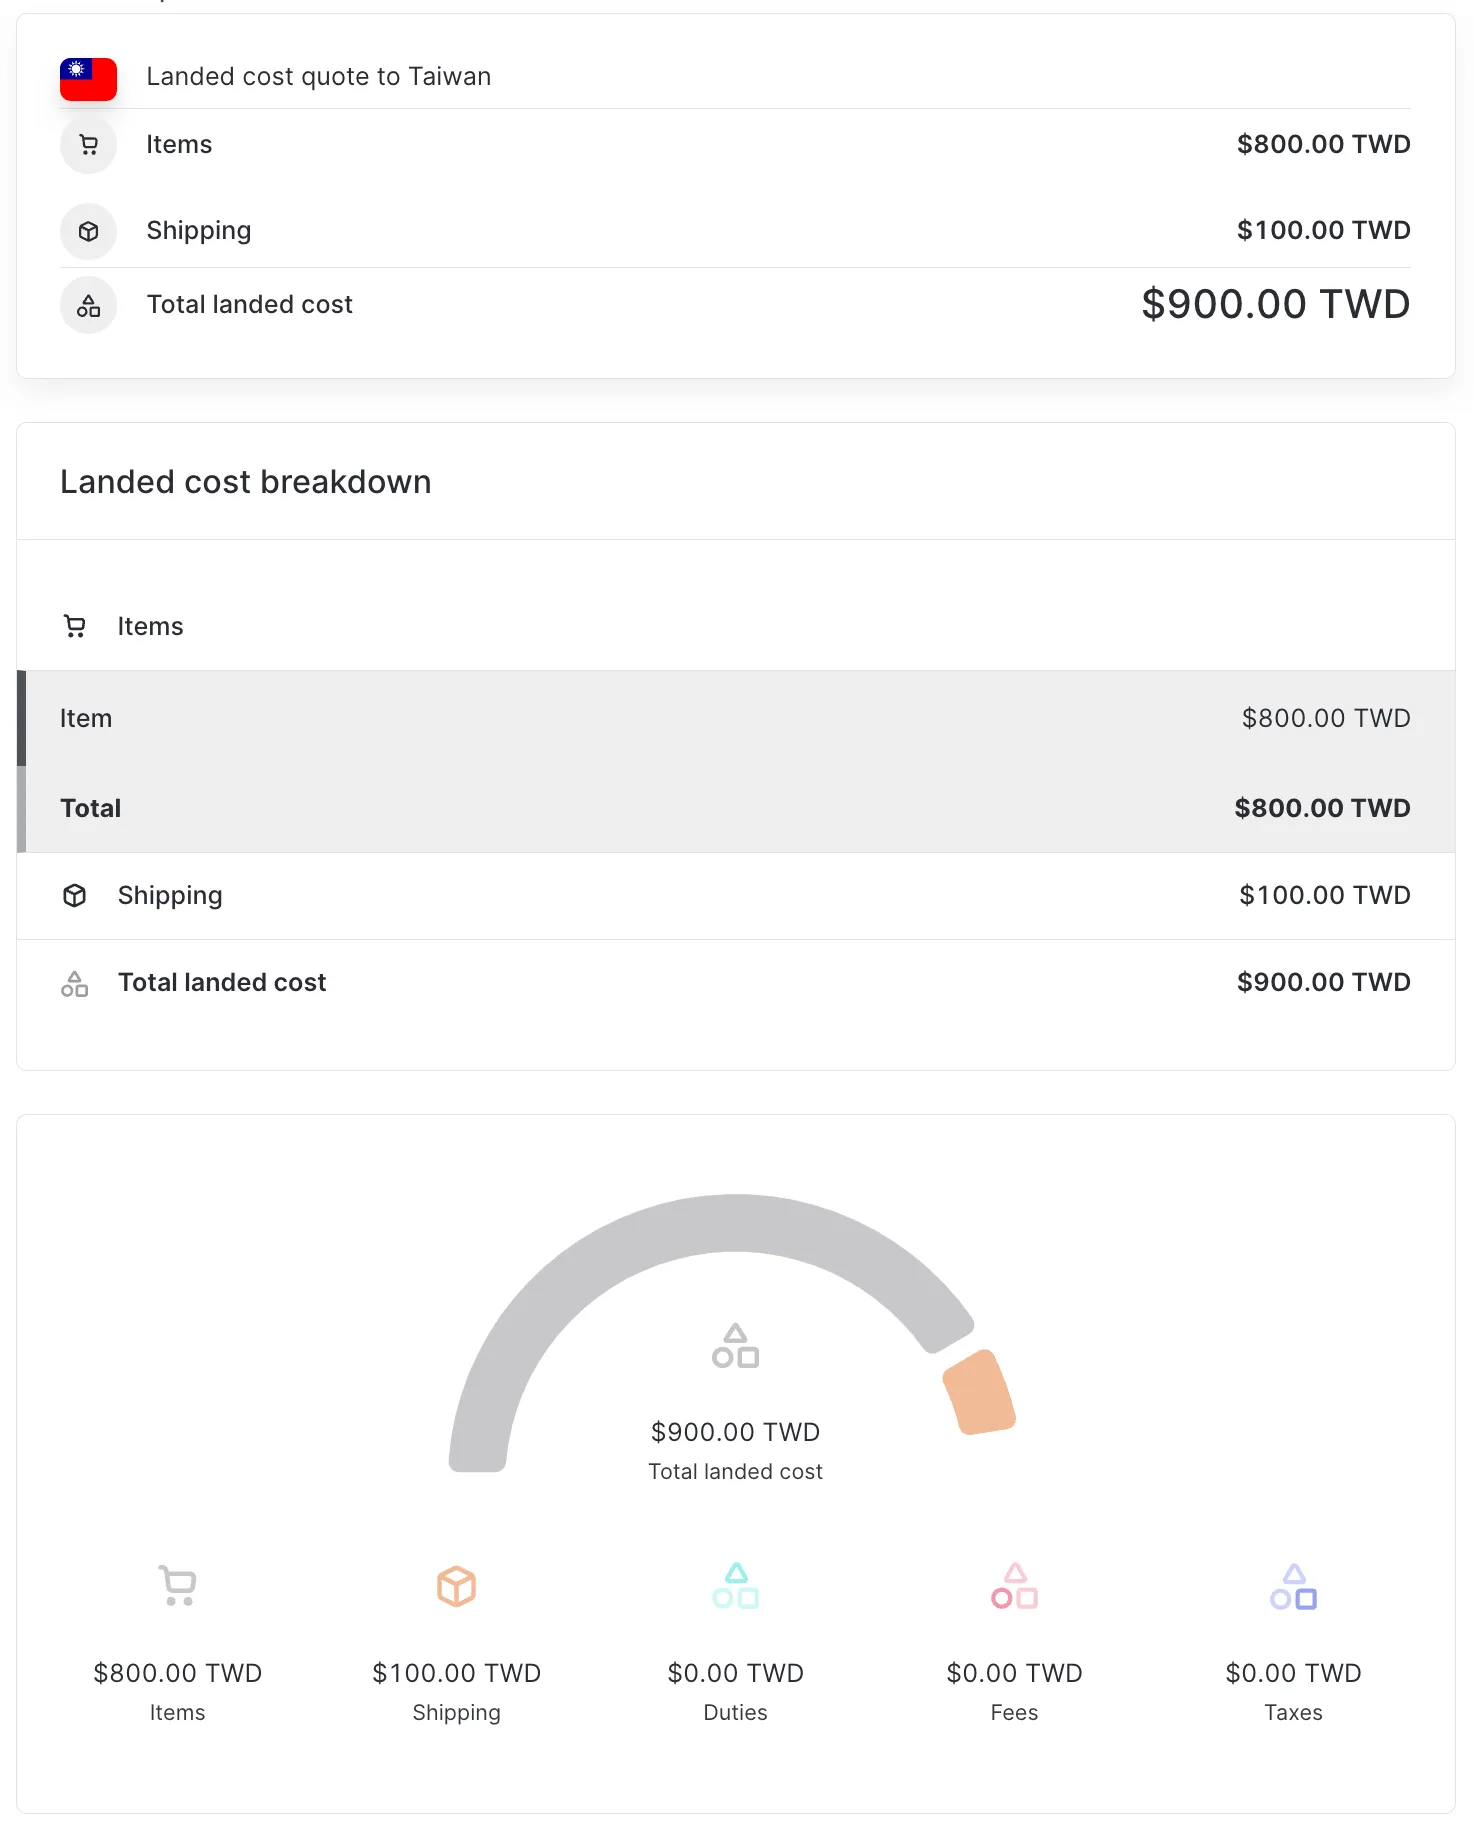Click the Landed cost breakdown heading
Viewport: 1474px width, 1828px height.
coord(245,482)
